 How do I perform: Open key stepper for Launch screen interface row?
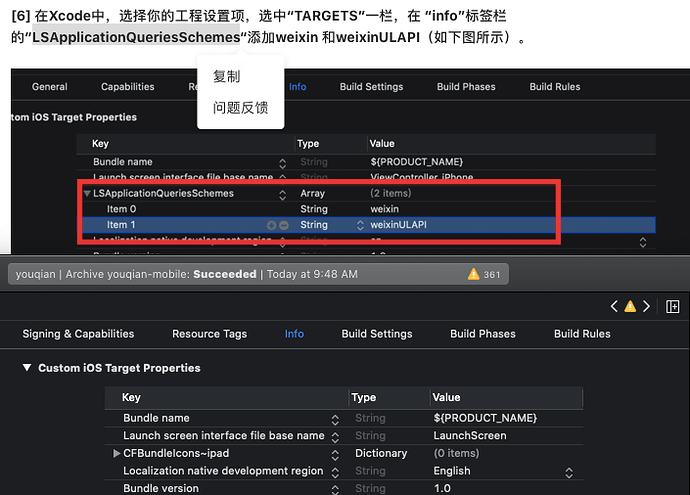(335, 437)
